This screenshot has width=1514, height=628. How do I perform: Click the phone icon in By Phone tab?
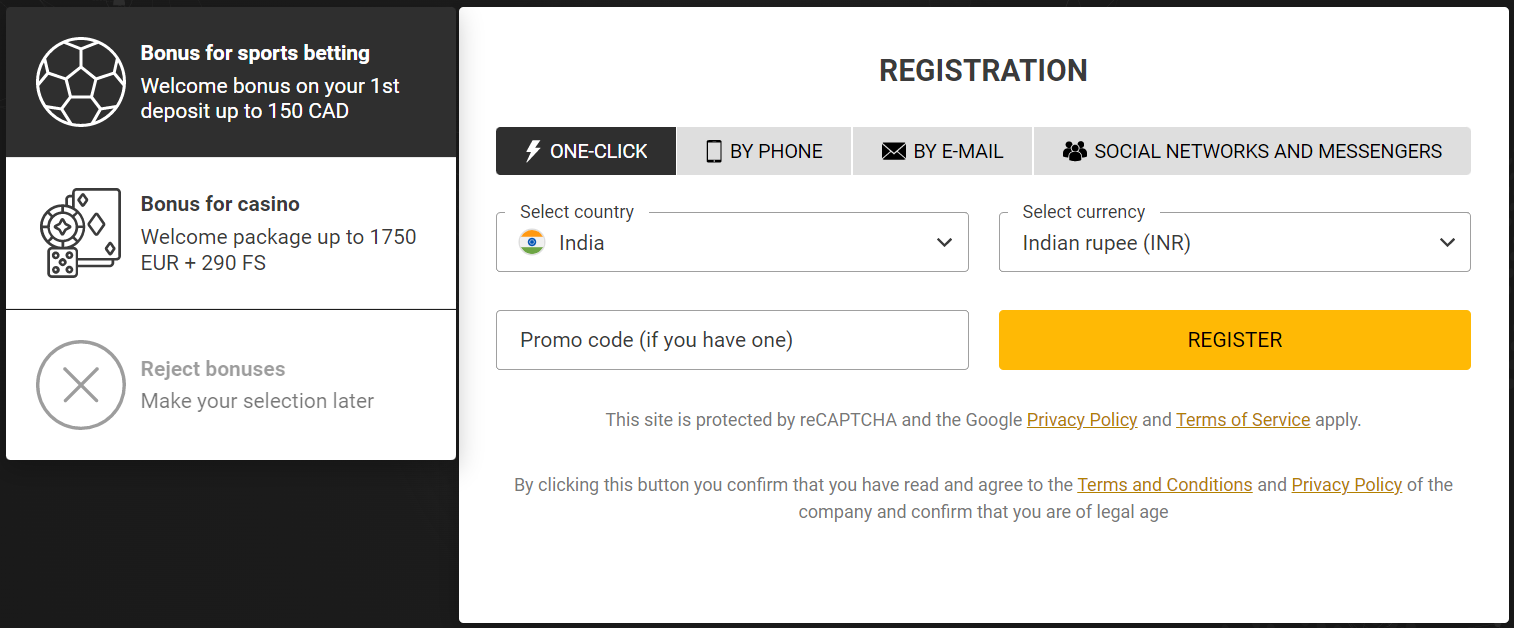click(714, 151)
